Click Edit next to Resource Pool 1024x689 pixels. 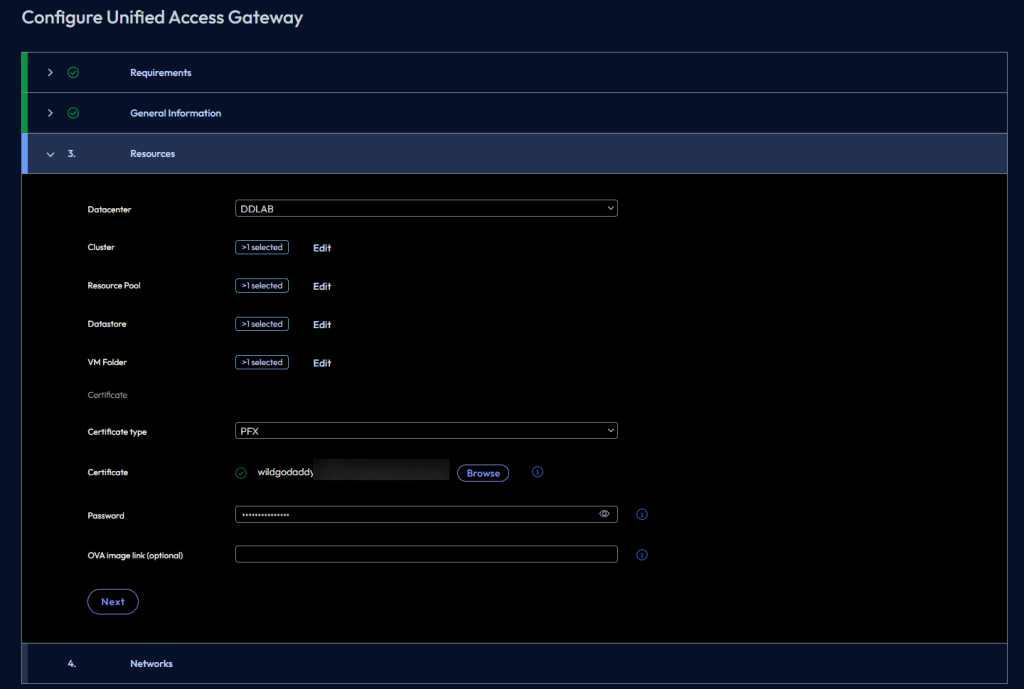pyautogui.click(x=322, y=286)
